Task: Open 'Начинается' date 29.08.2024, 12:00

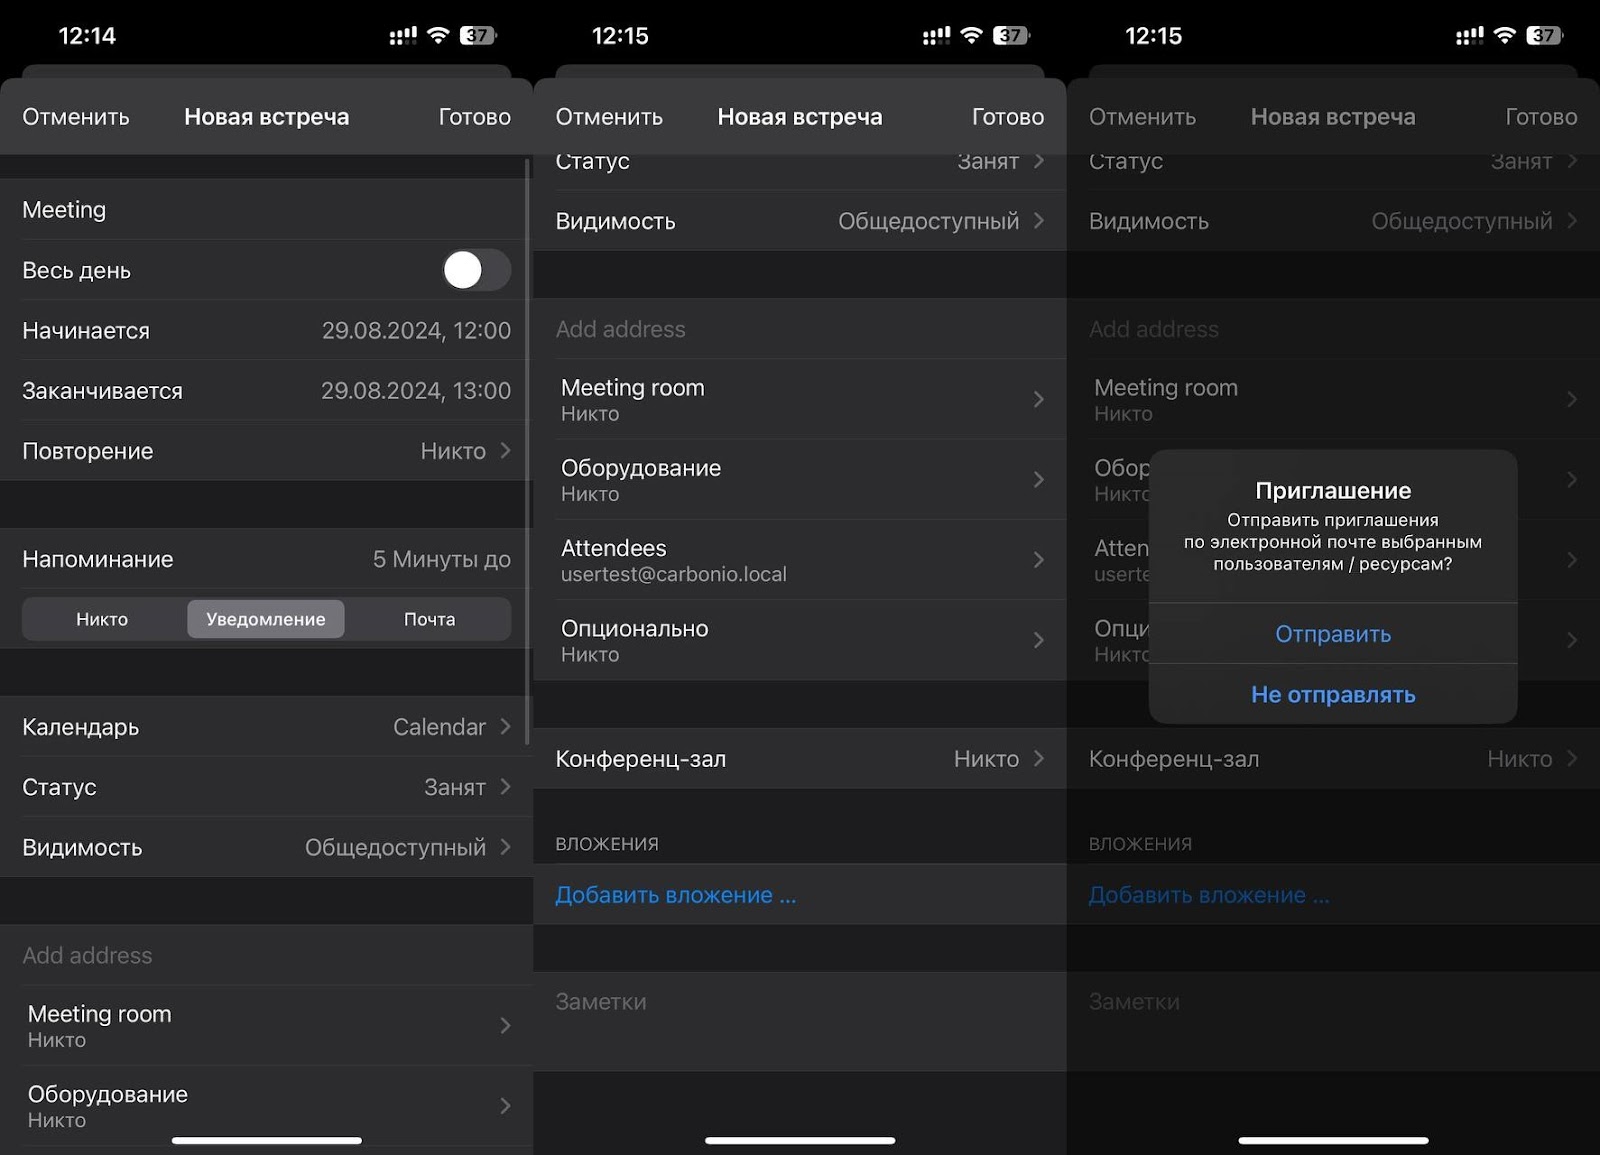Action: [266, 330]
